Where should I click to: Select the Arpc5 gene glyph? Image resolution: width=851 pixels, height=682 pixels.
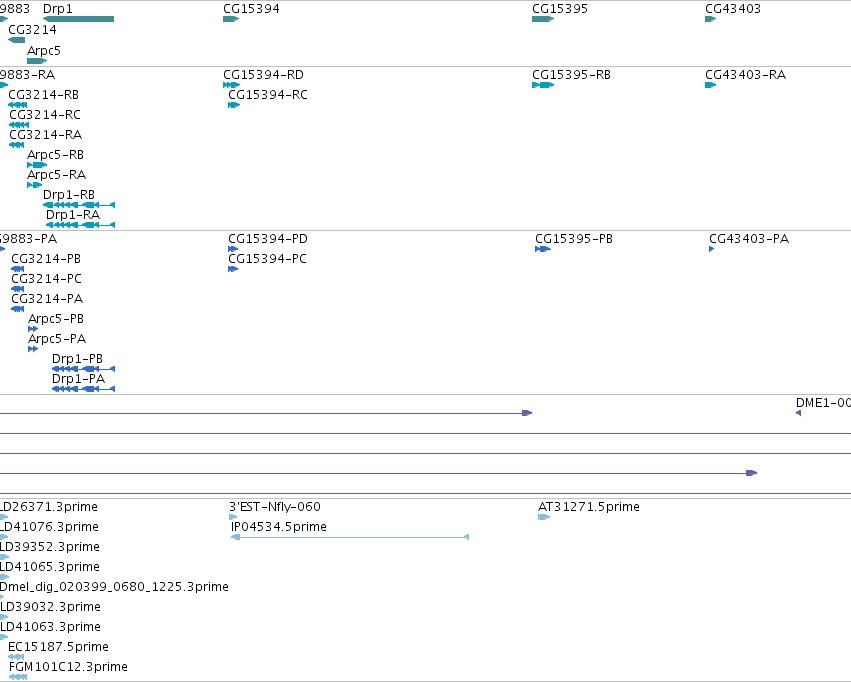37,61
